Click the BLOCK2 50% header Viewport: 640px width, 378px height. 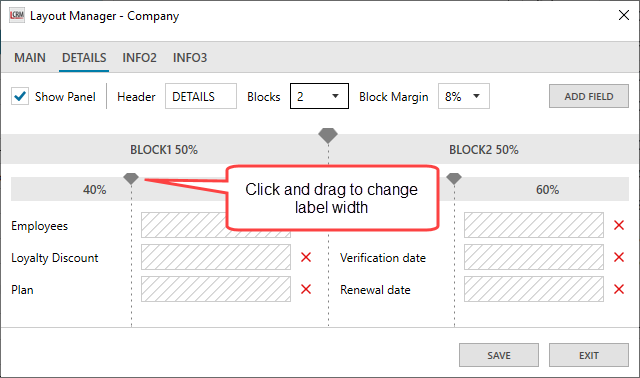[x=484, y=150]
